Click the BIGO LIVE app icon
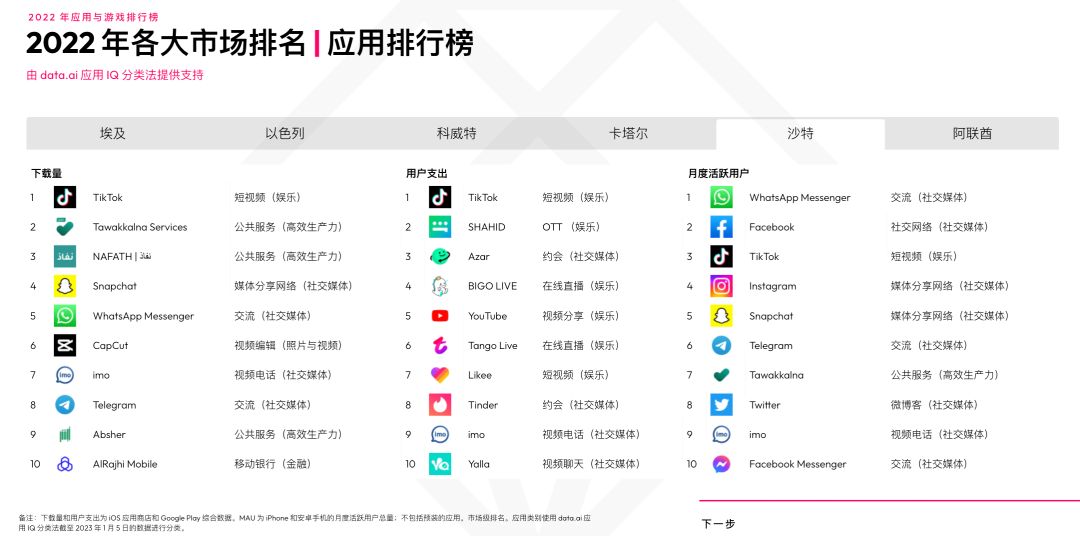 click(x=440, y=286)
